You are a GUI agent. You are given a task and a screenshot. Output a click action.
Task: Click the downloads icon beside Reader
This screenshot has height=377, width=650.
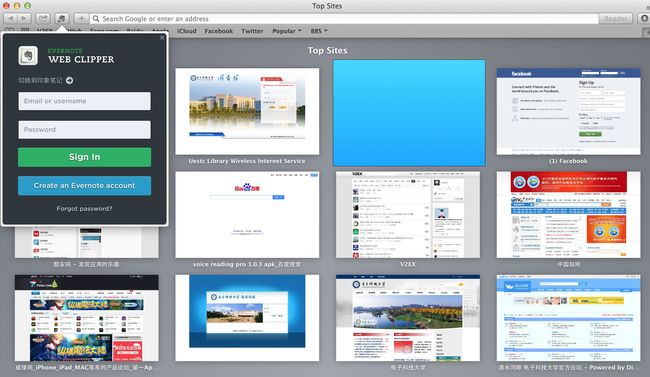[x=643, y=19]
